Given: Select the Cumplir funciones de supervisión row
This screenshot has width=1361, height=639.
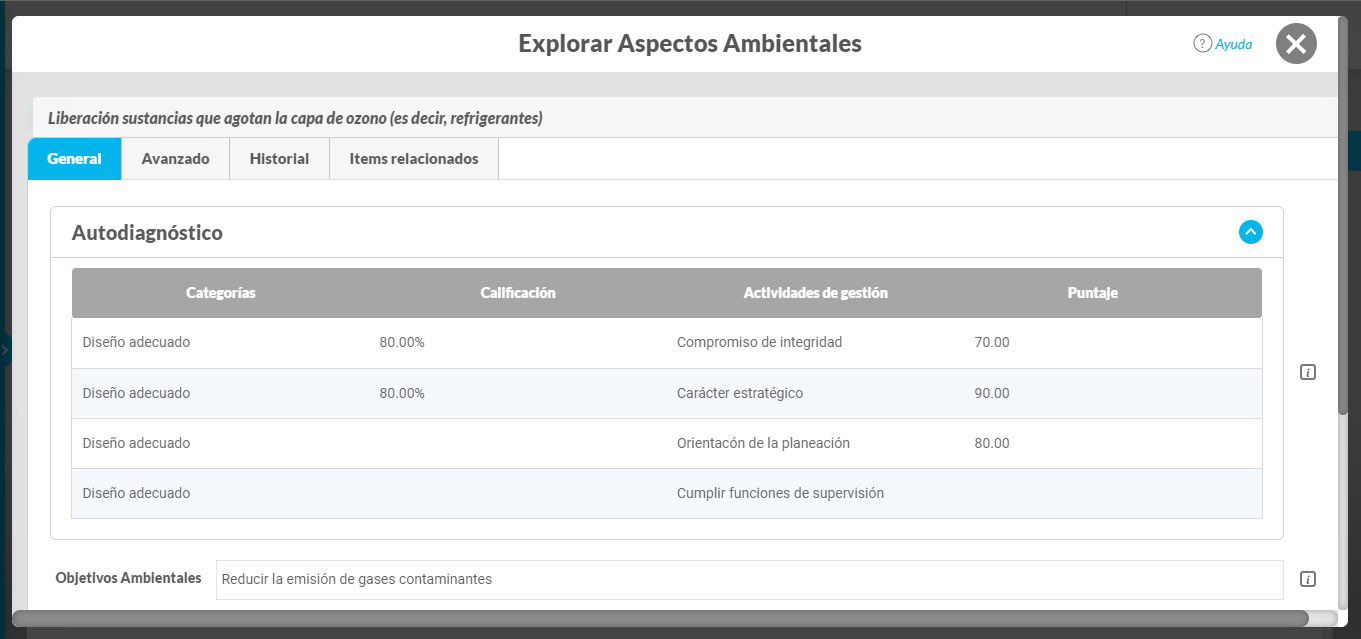Looking at the screenshot, I should 667,493.
